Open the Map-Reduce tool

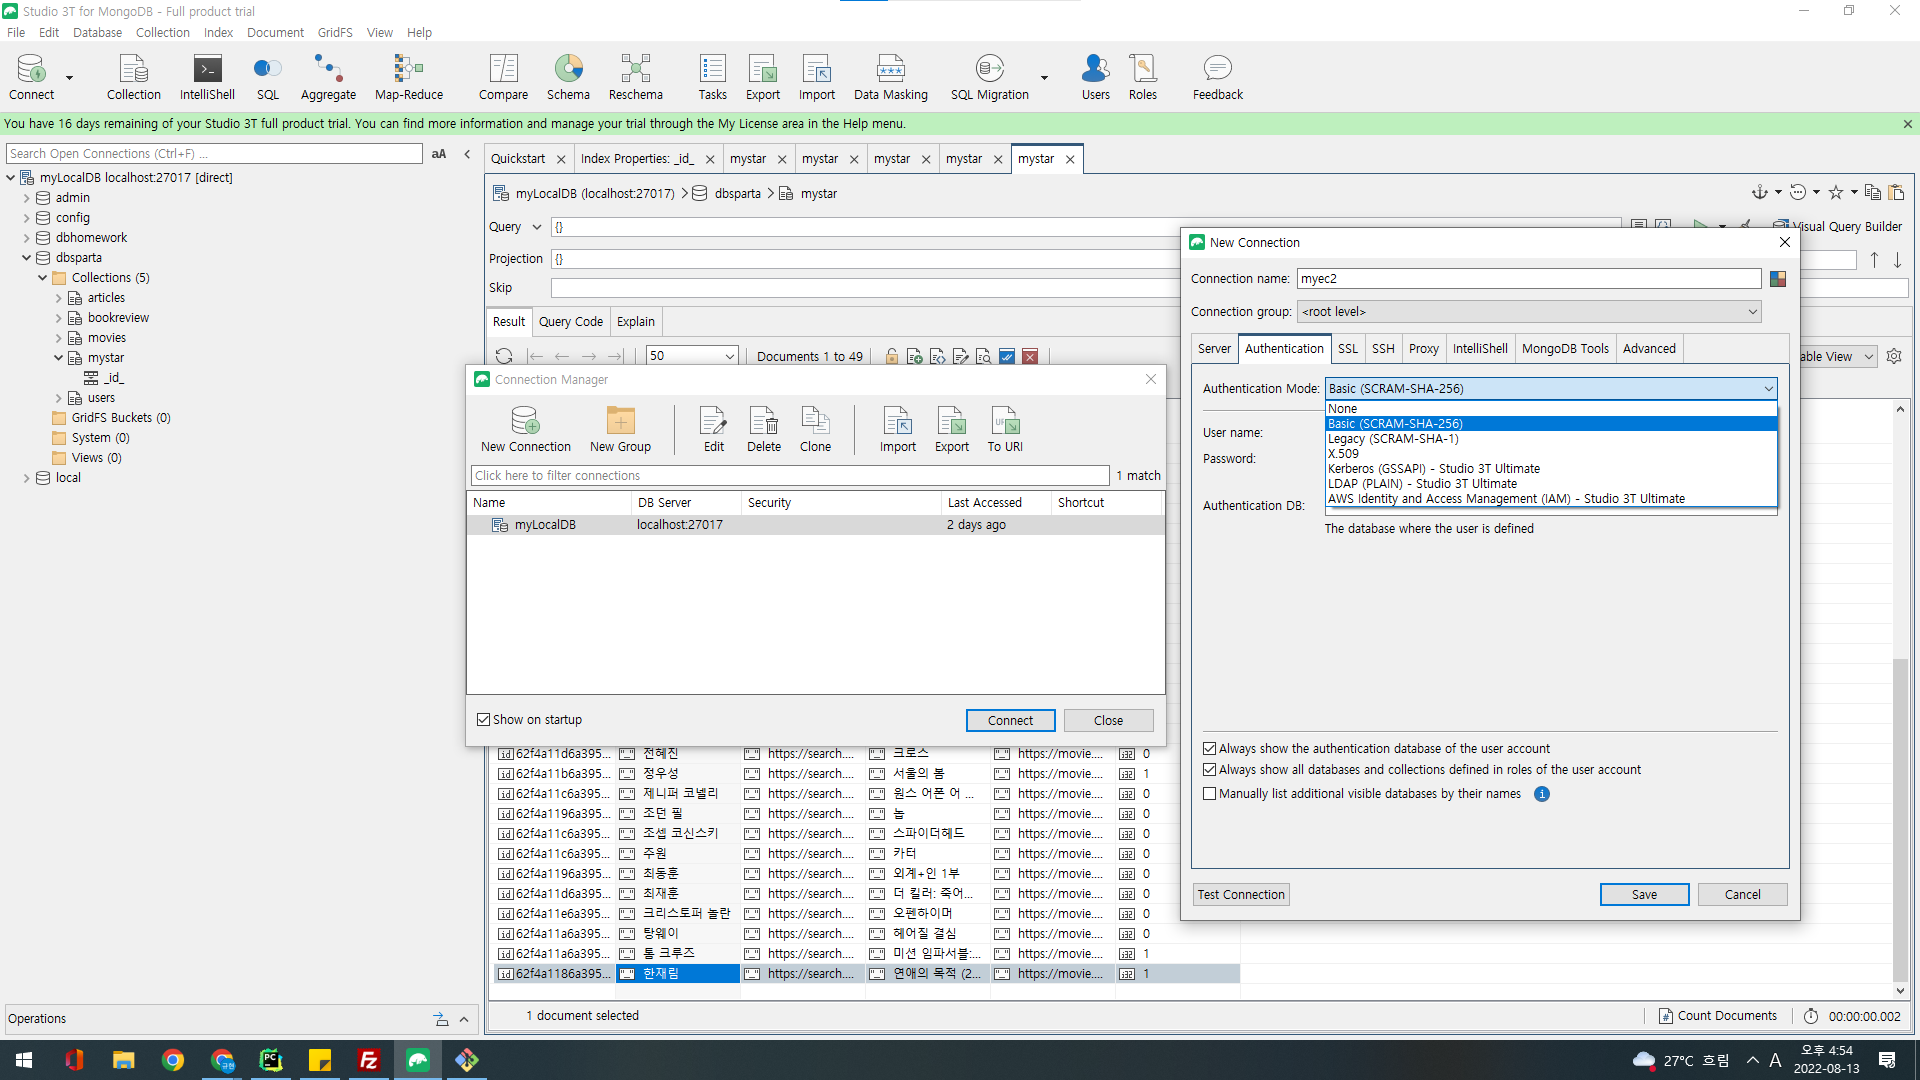(408, 77)
